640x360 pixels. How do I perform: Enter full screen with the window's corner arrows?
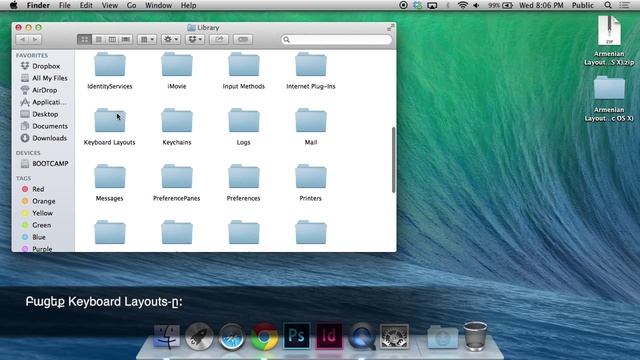pos(391,27)
